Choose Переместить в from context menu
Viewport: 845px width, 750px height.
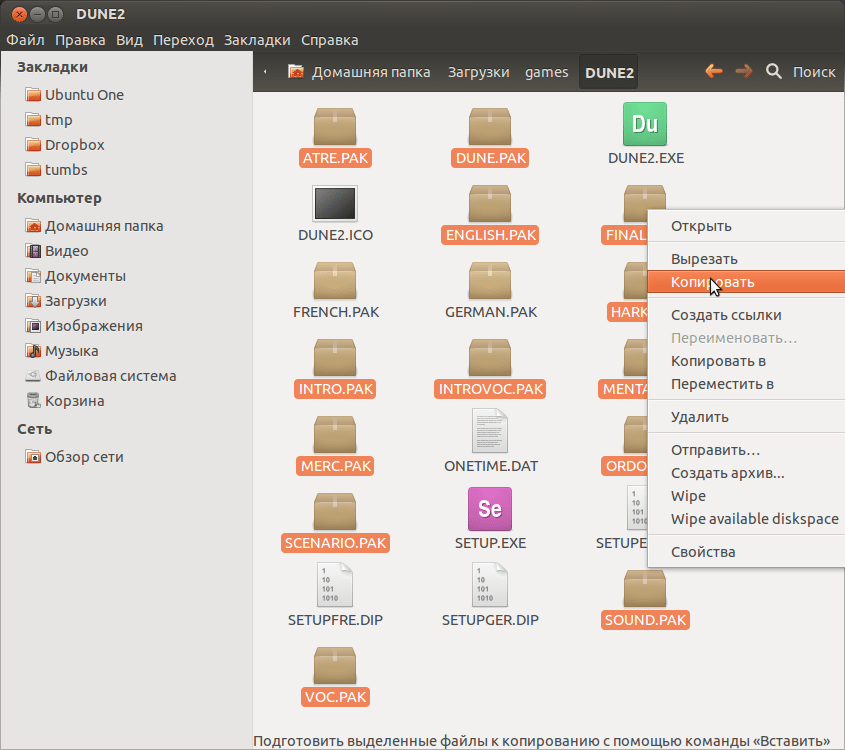tap(746, 384)
